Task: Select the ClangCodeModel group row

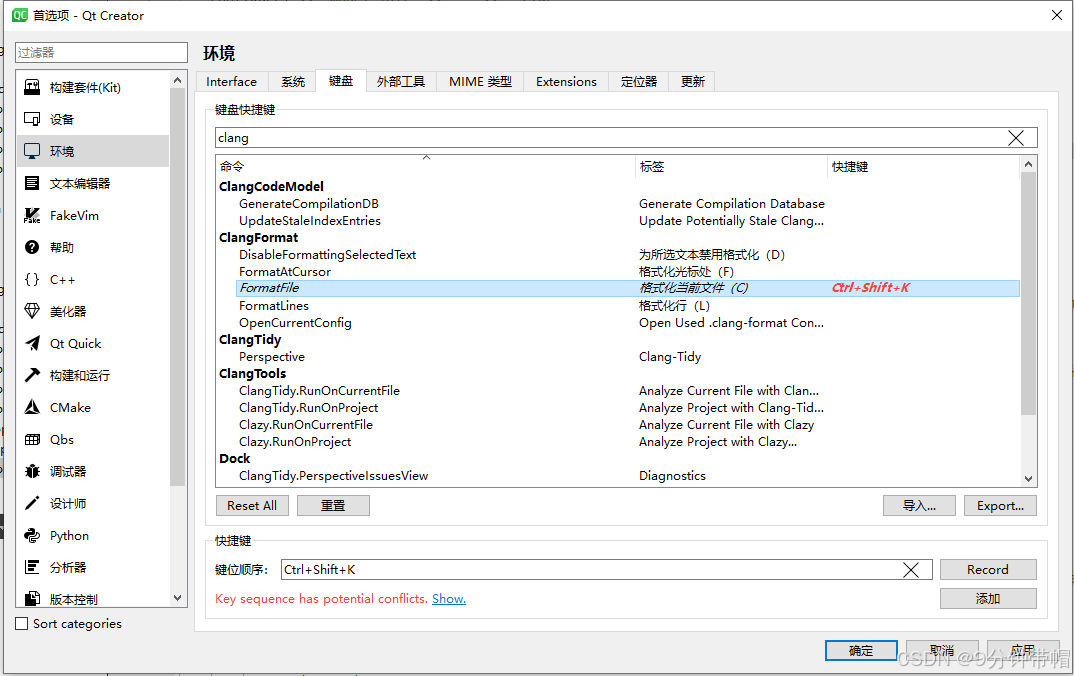Action: (x=271, y=186)
